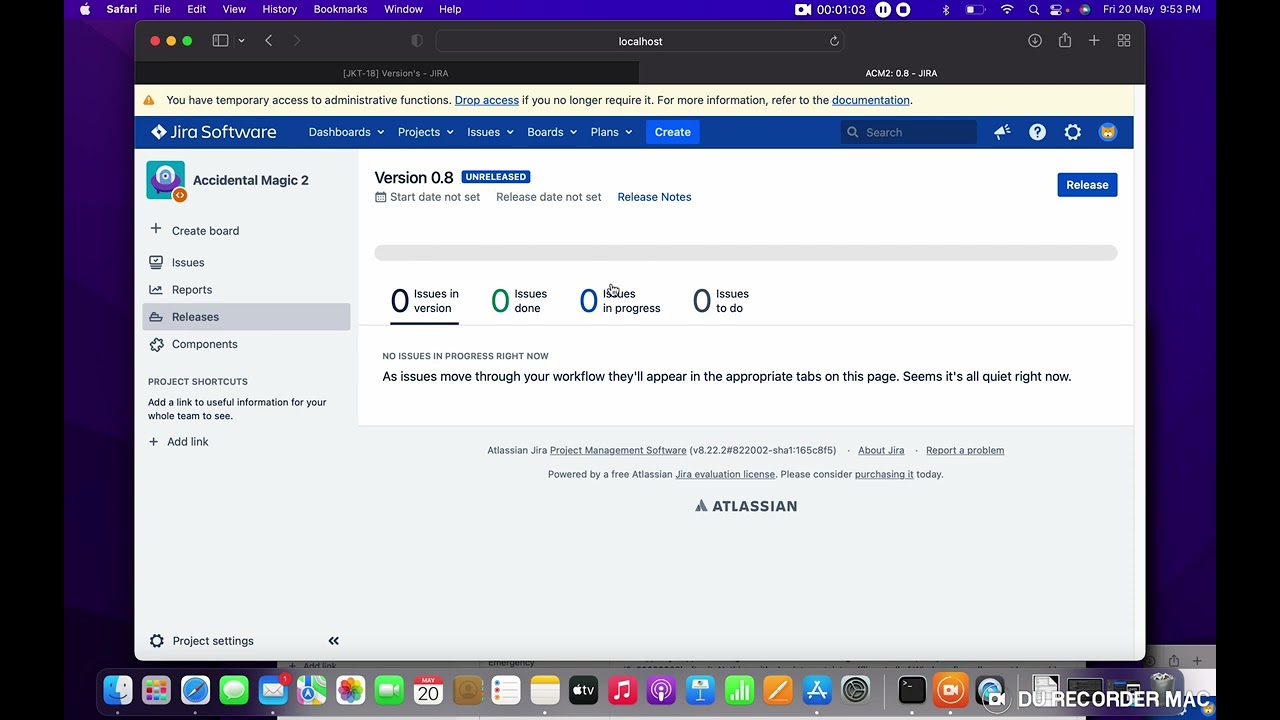Go to Components in project sidebar

tap(194, 344)
